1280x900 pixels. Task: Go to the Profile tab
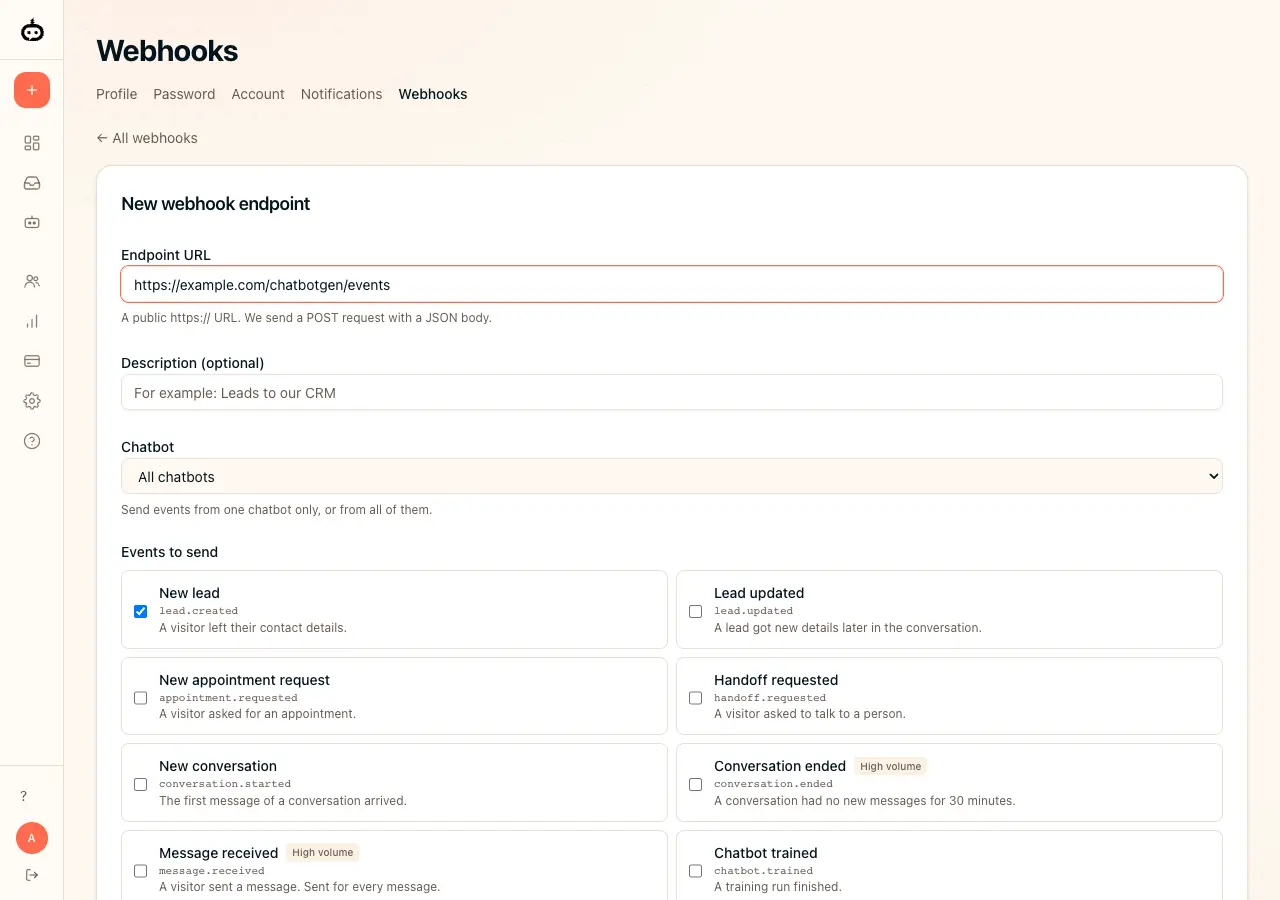click(x=116, y=94)
